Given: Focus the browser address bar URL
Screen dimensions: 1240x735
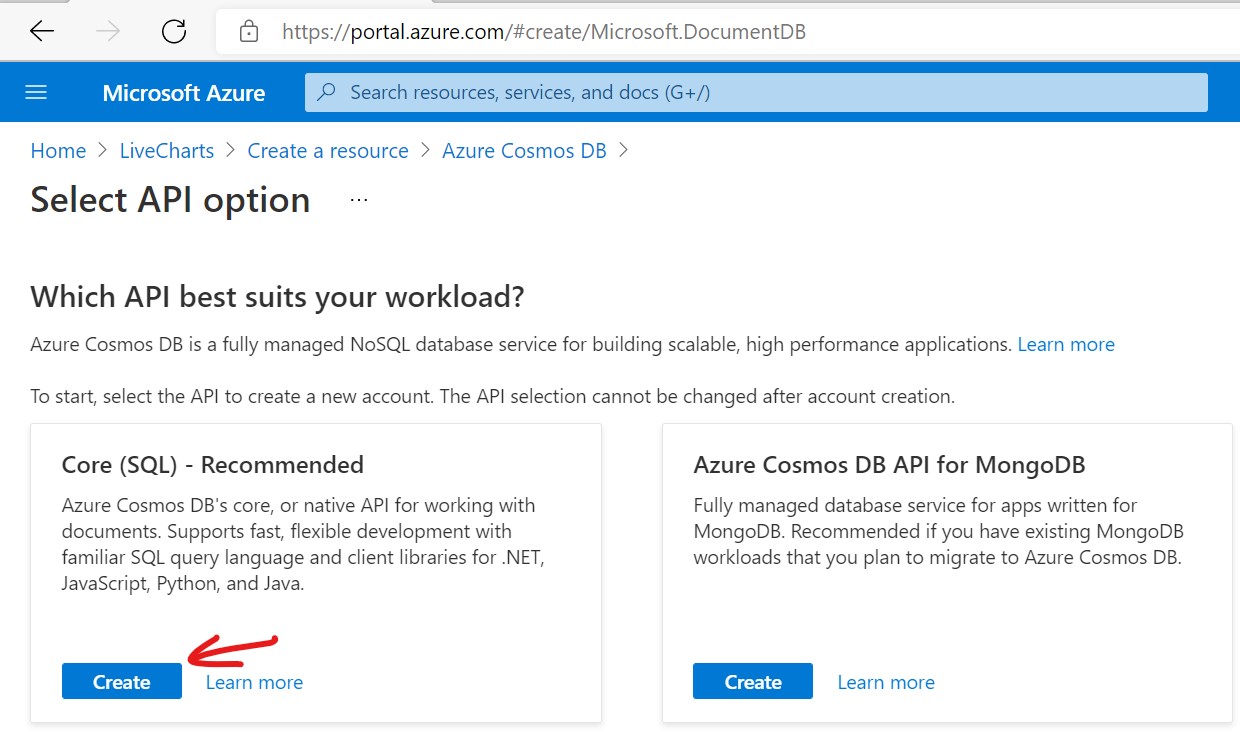Looking at the screenshot, I should click(544, 32).
